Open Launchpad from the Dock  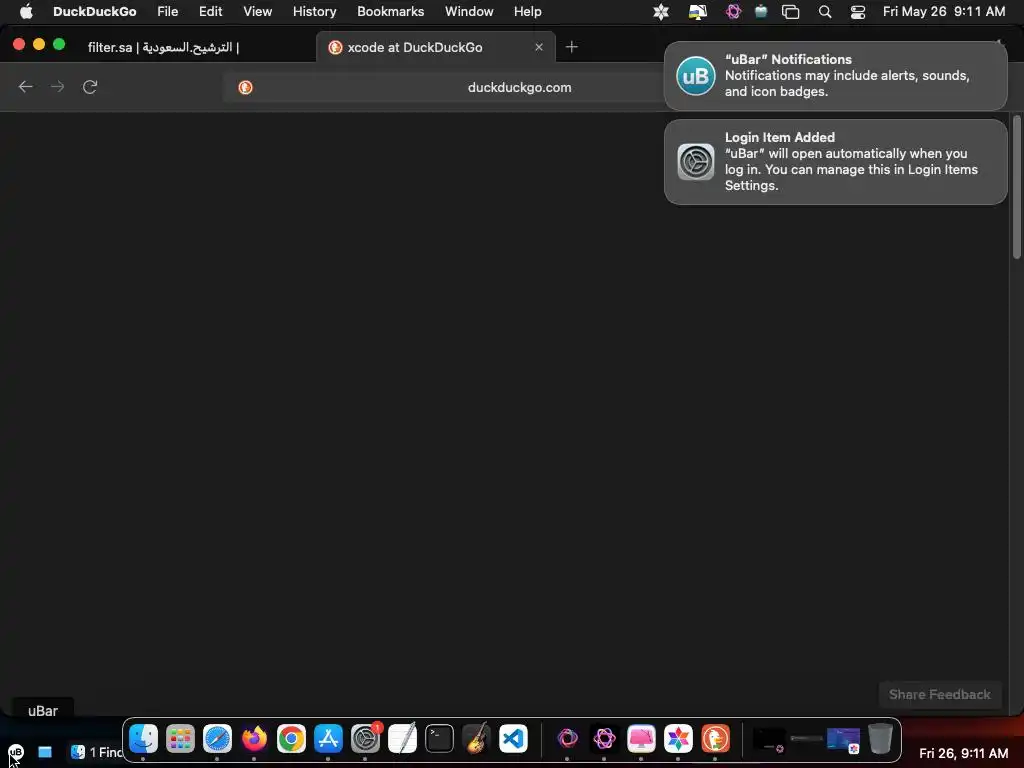point(180,739)
